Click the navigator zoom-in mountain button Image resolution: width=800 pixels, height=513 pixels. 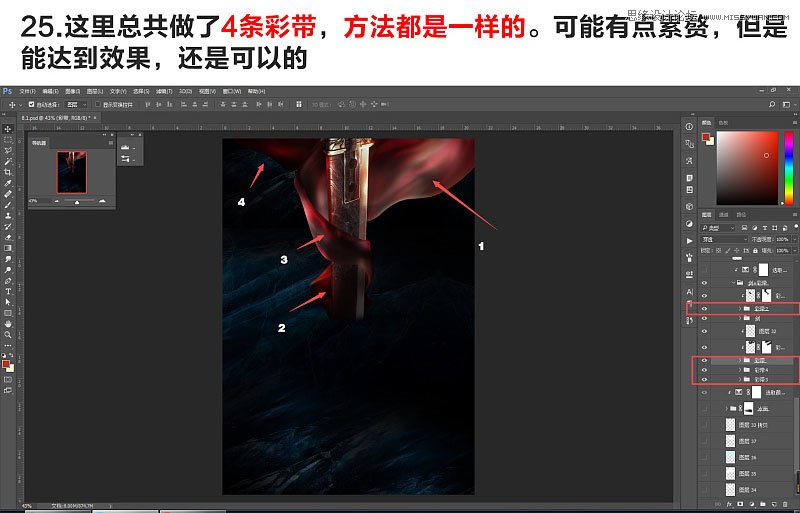click(102, 201)
